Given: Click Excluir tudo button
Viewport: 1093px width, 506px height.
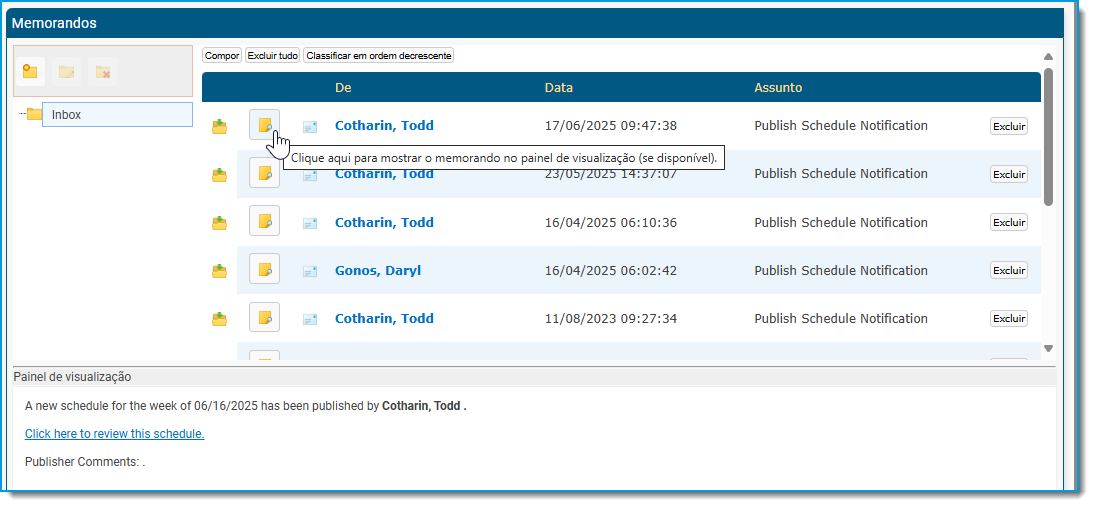Looking at the screenshot, I should coord(273,55).
